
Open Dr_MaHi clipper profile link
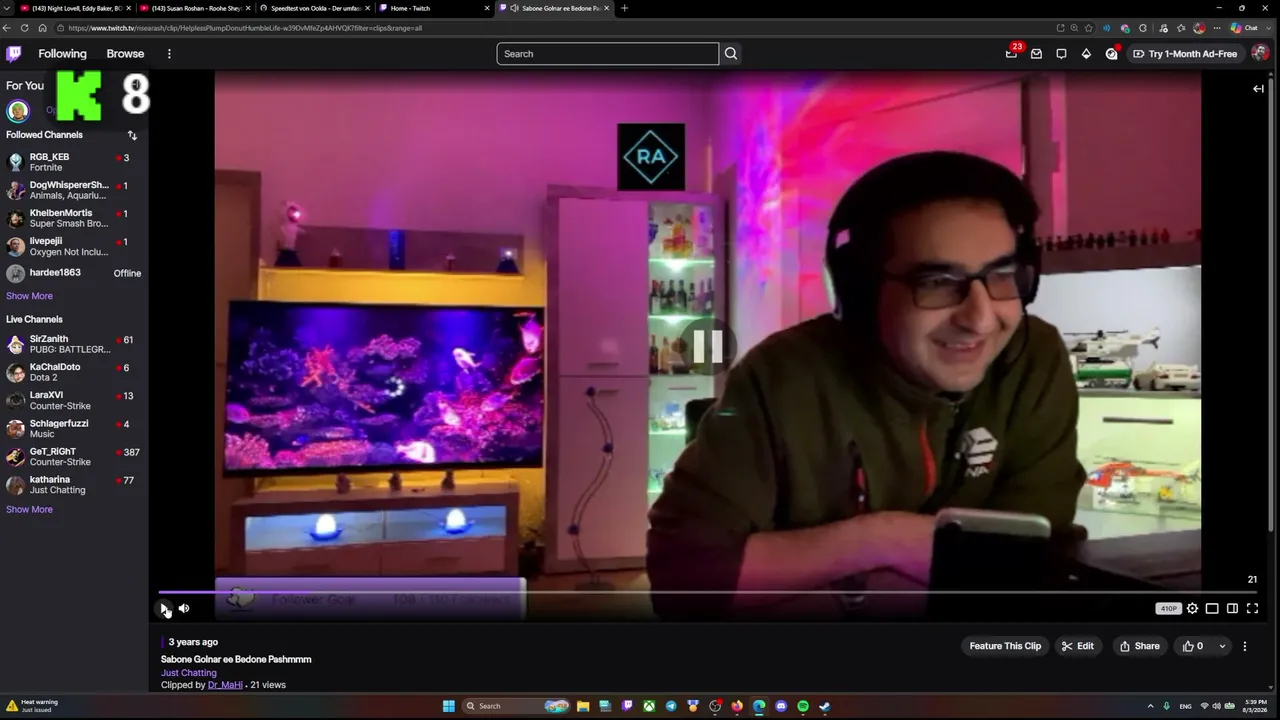click(x=225, y=685)
